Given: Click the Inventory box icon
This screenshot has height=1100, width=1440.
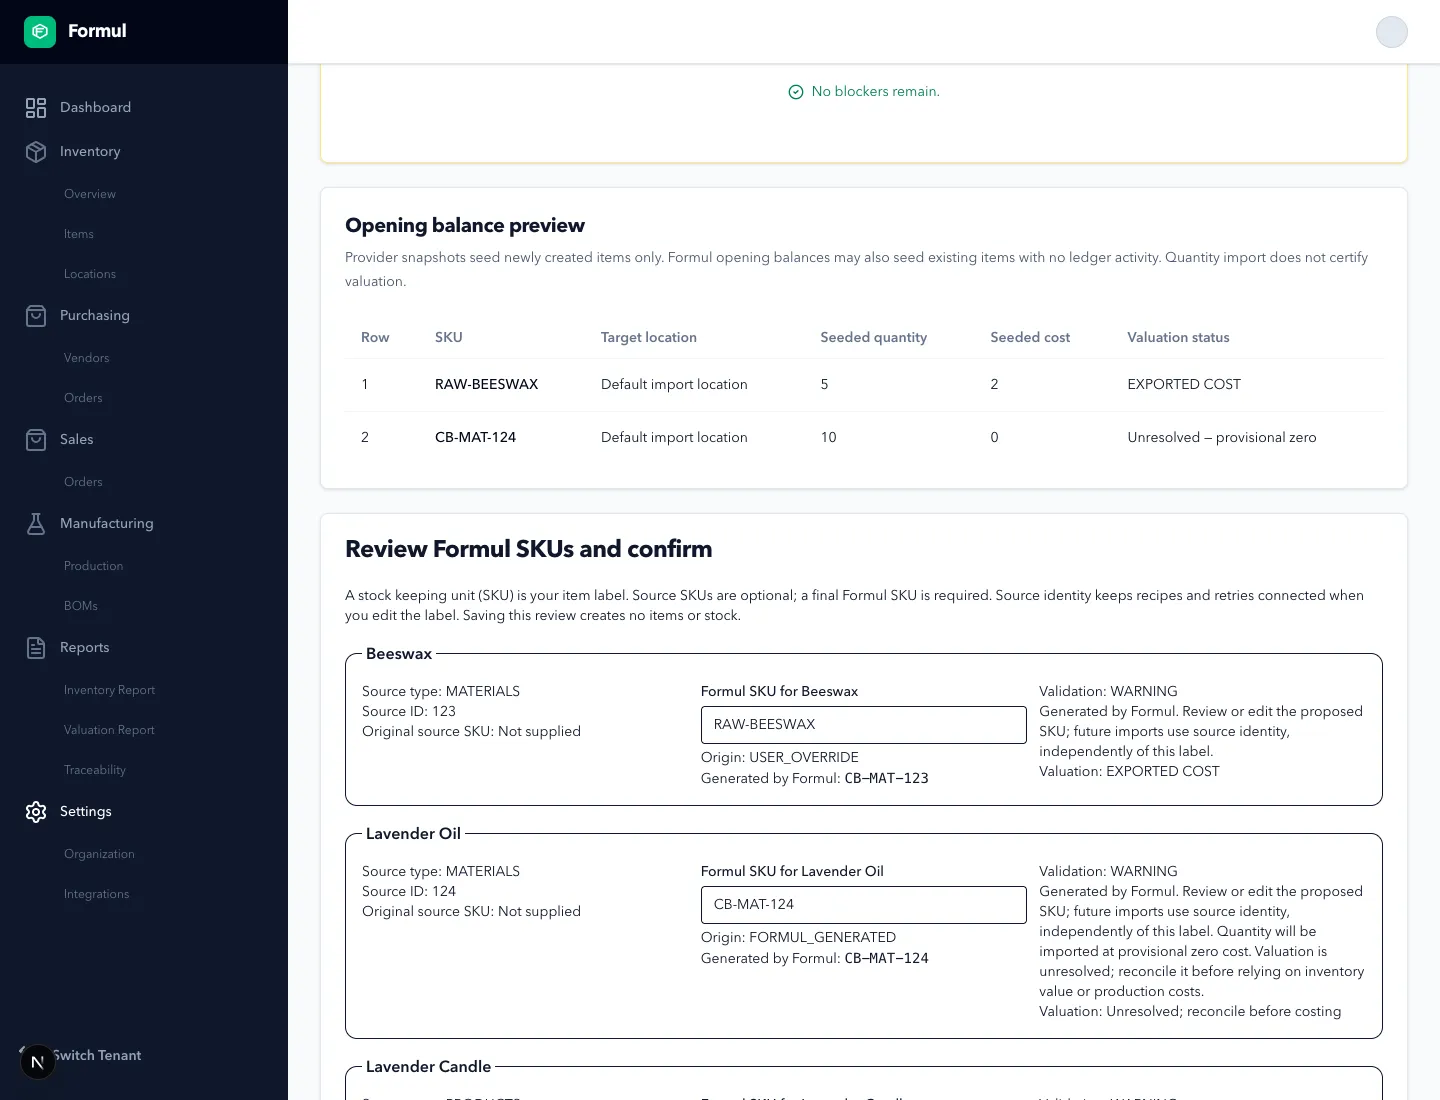Looking at the screenshot, I should [36, 152].
